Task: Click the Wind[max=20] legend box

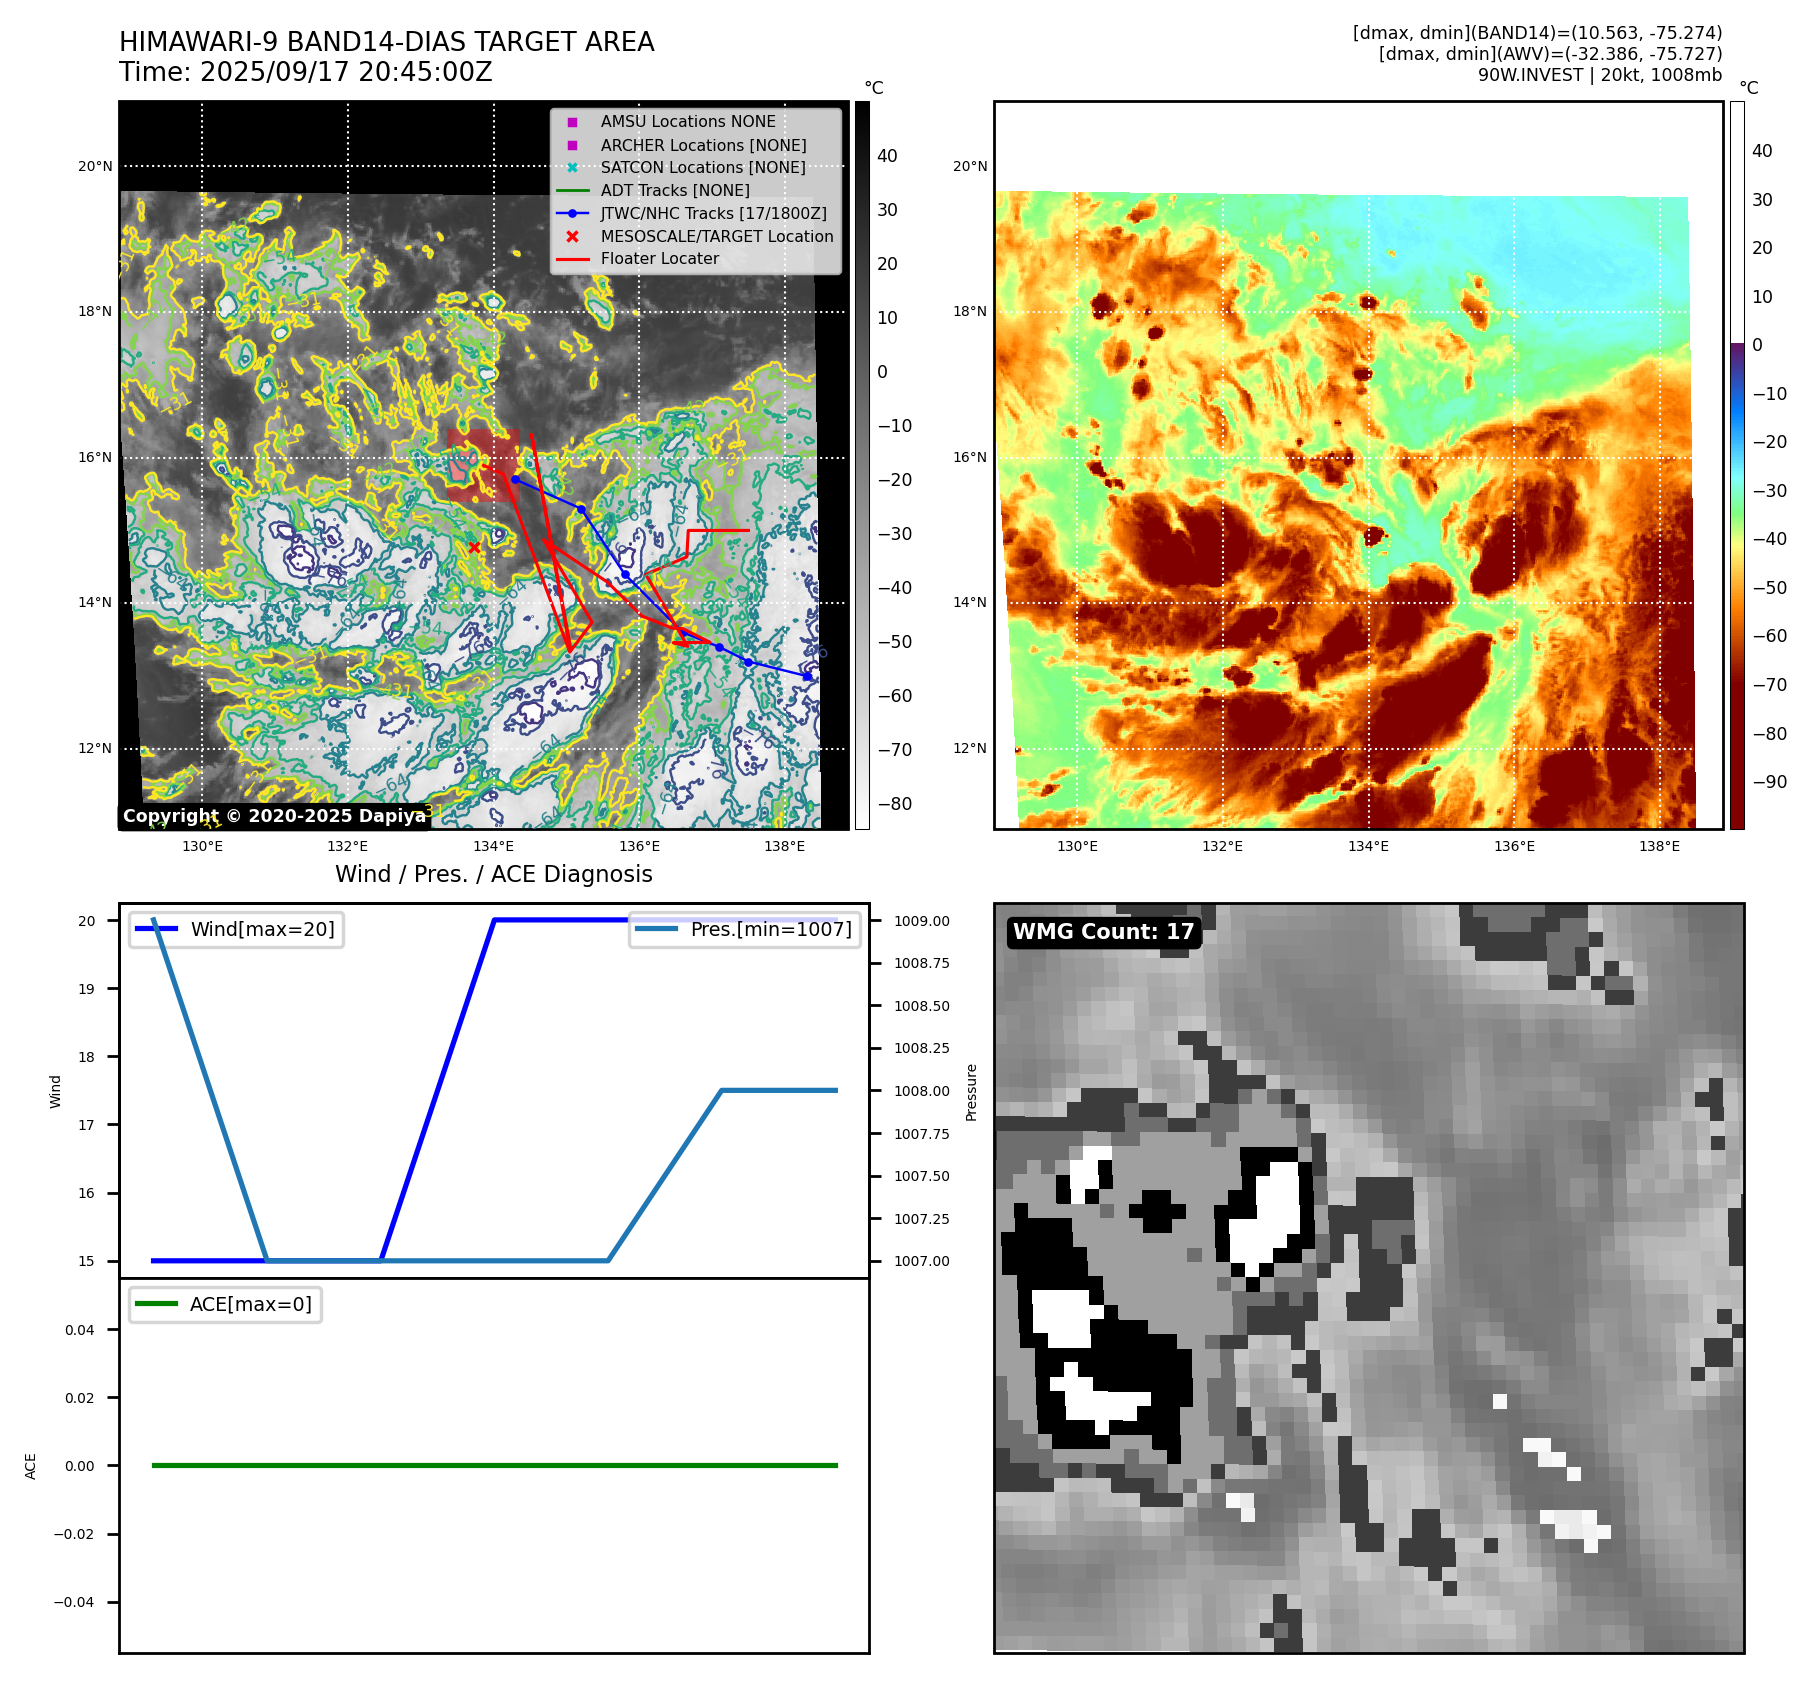Action: (237, 929)
